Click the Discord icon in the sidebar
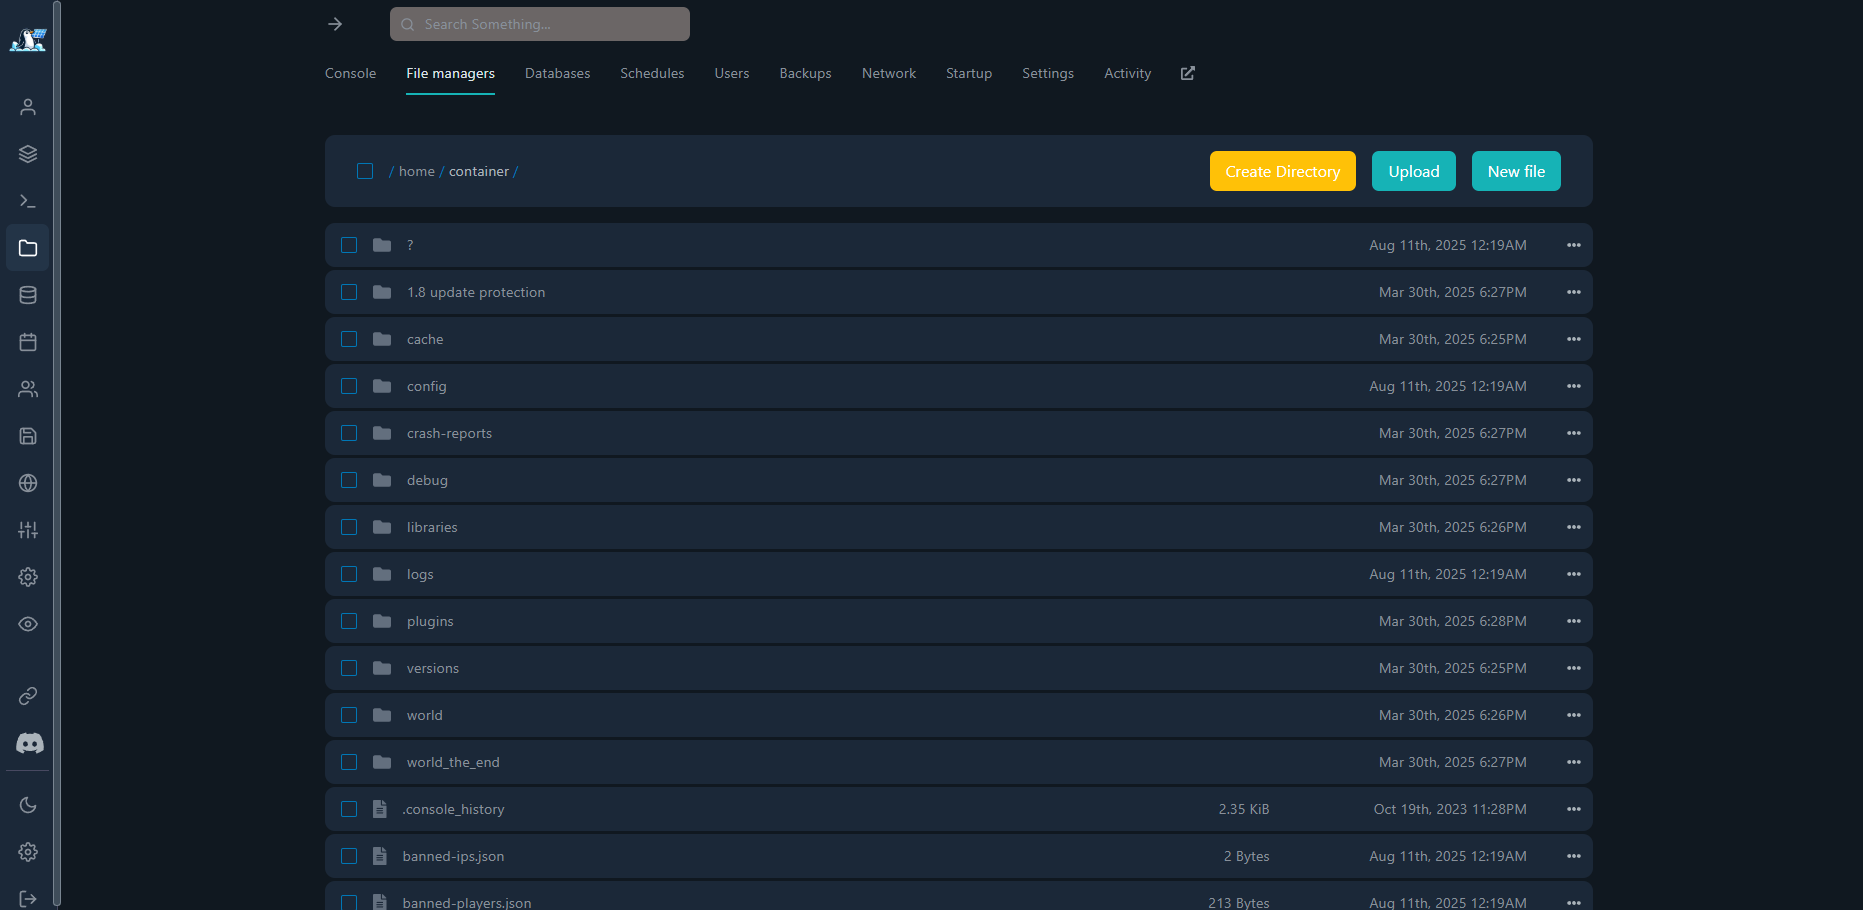1863x910 pixels. coord(29,743)
